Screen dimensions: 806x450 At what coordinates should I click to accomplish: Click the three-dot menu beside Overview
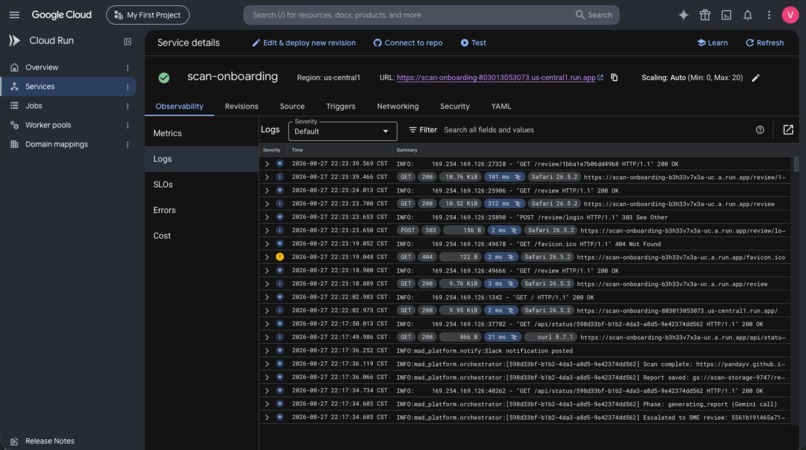pos(127,67)
